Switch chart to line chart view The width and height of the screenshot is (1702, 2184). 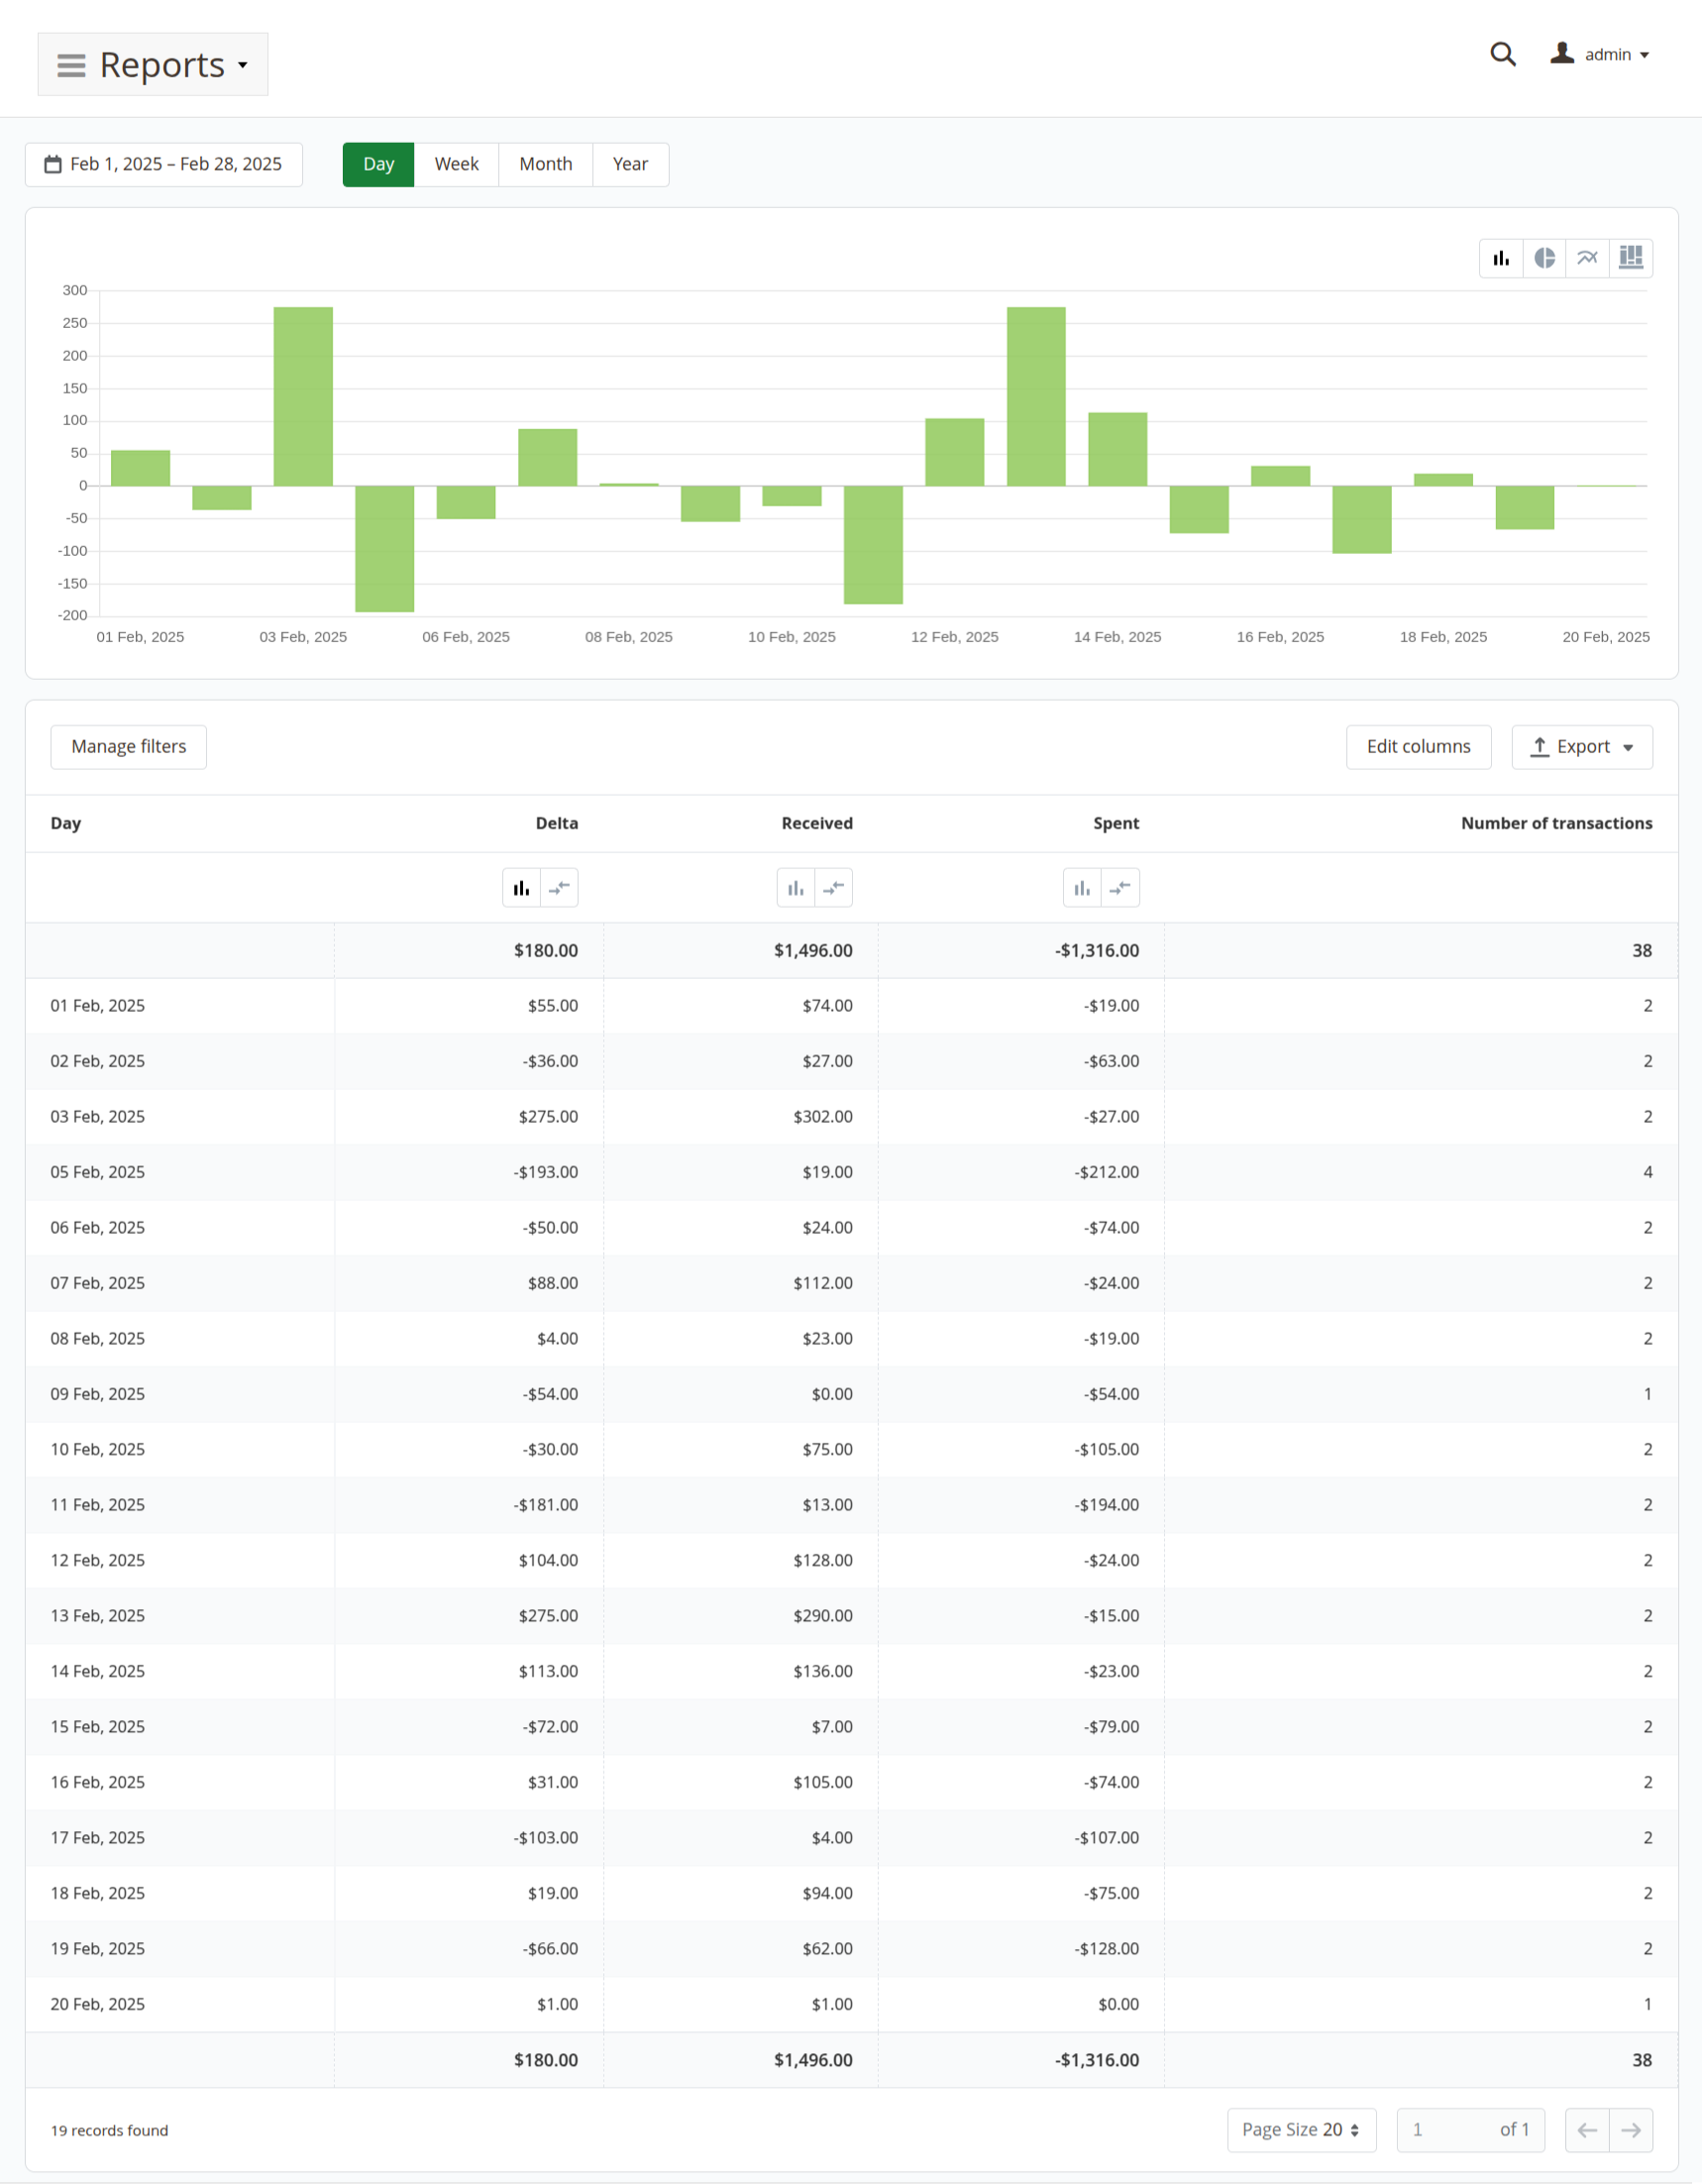pyautogui.click(x=1587, y=258)
